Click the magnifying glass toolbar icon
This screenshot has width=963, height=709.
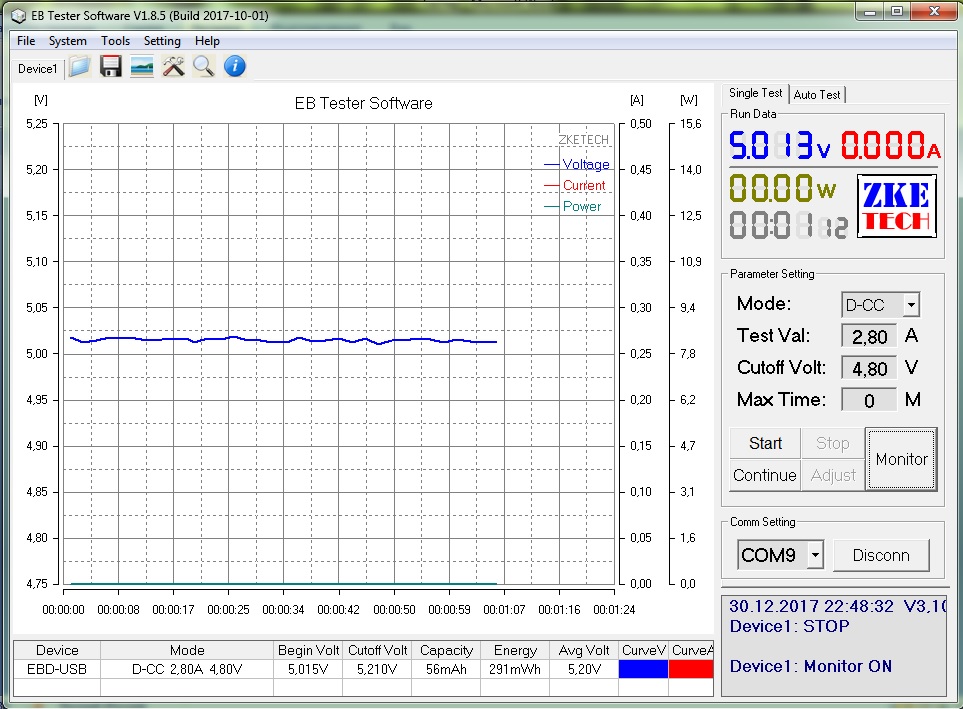click(x=204, y=66)
